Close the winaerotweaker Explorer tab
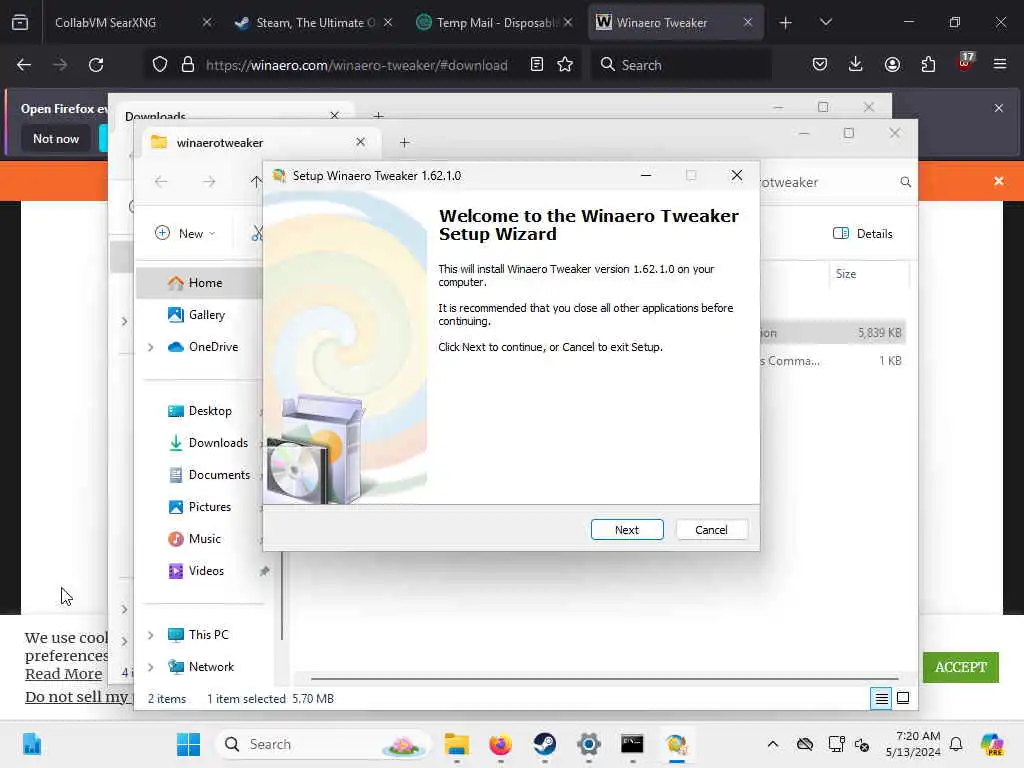 click(360, 142)
